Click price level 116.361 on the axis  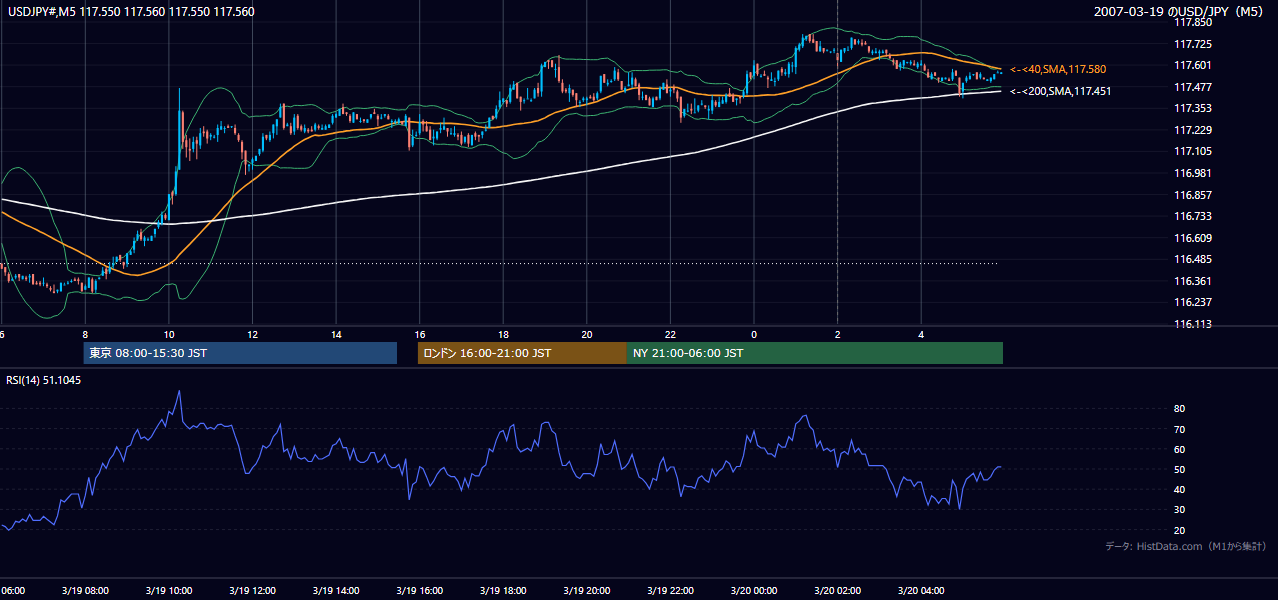[1192, 281]
